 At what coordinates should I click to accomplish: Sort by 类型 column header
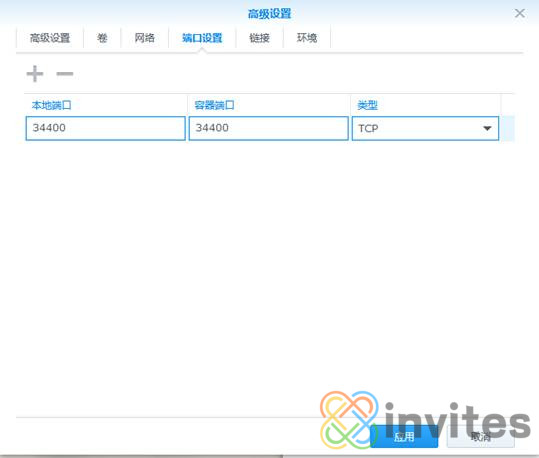(367, 105)
